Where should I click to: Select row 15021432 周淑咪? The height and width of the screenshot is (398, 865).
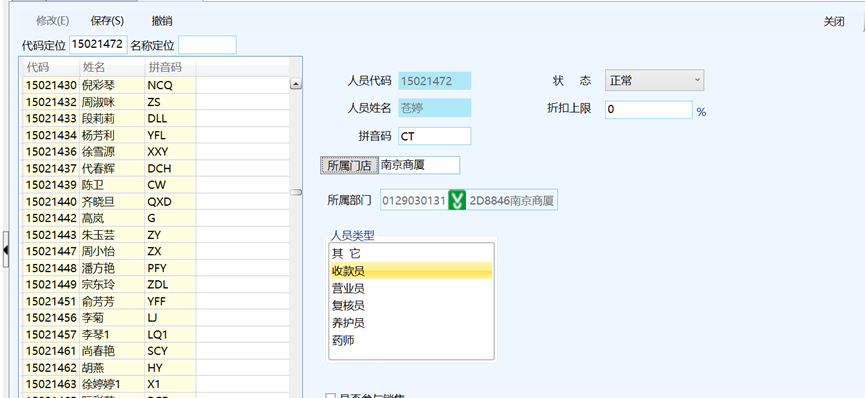click(156, 102)
